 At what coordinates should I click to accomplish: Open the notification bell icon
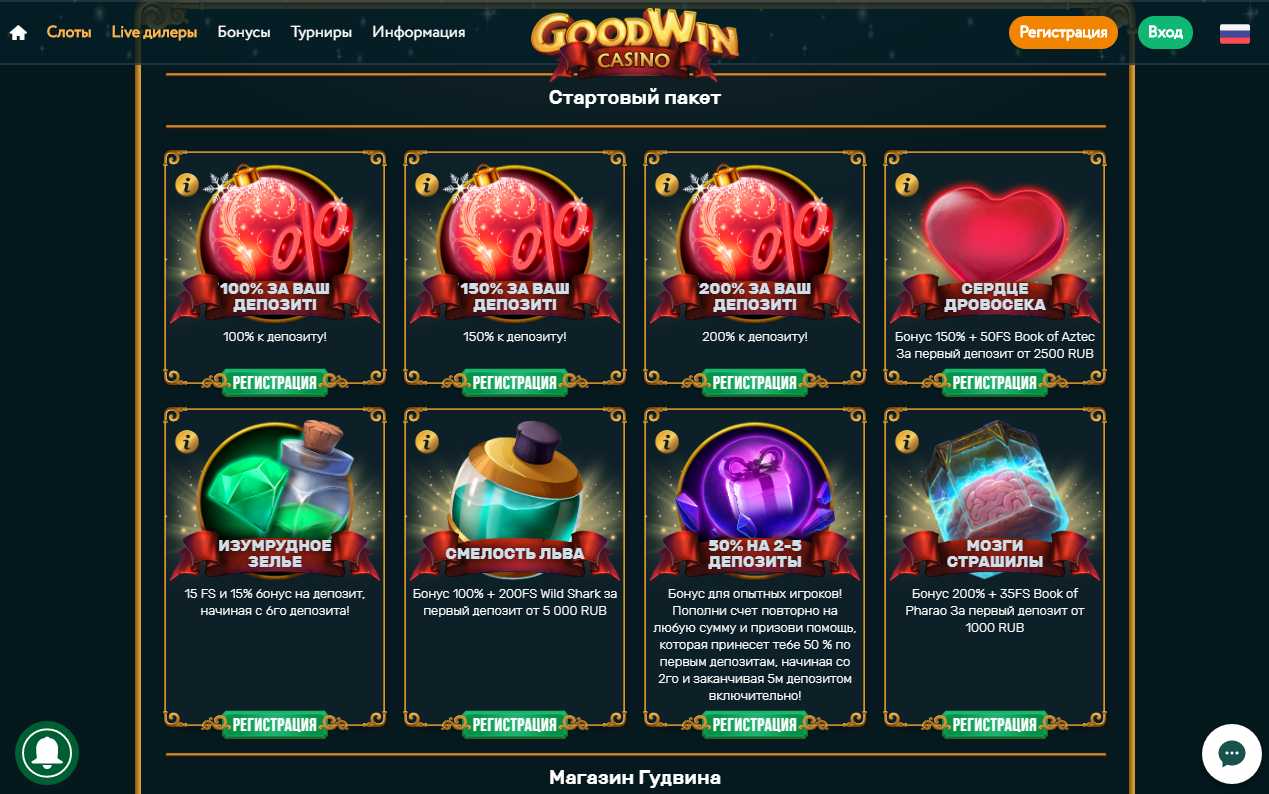[47, 753]
